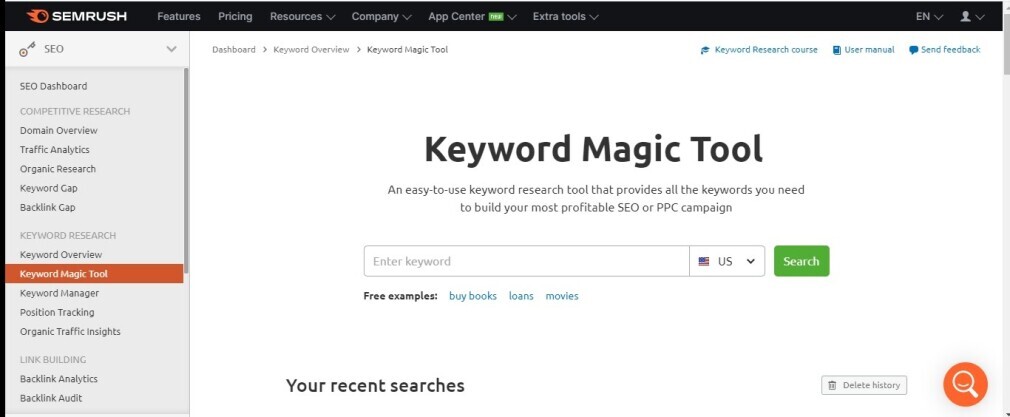Expand the Resources menu

point(302,17)
